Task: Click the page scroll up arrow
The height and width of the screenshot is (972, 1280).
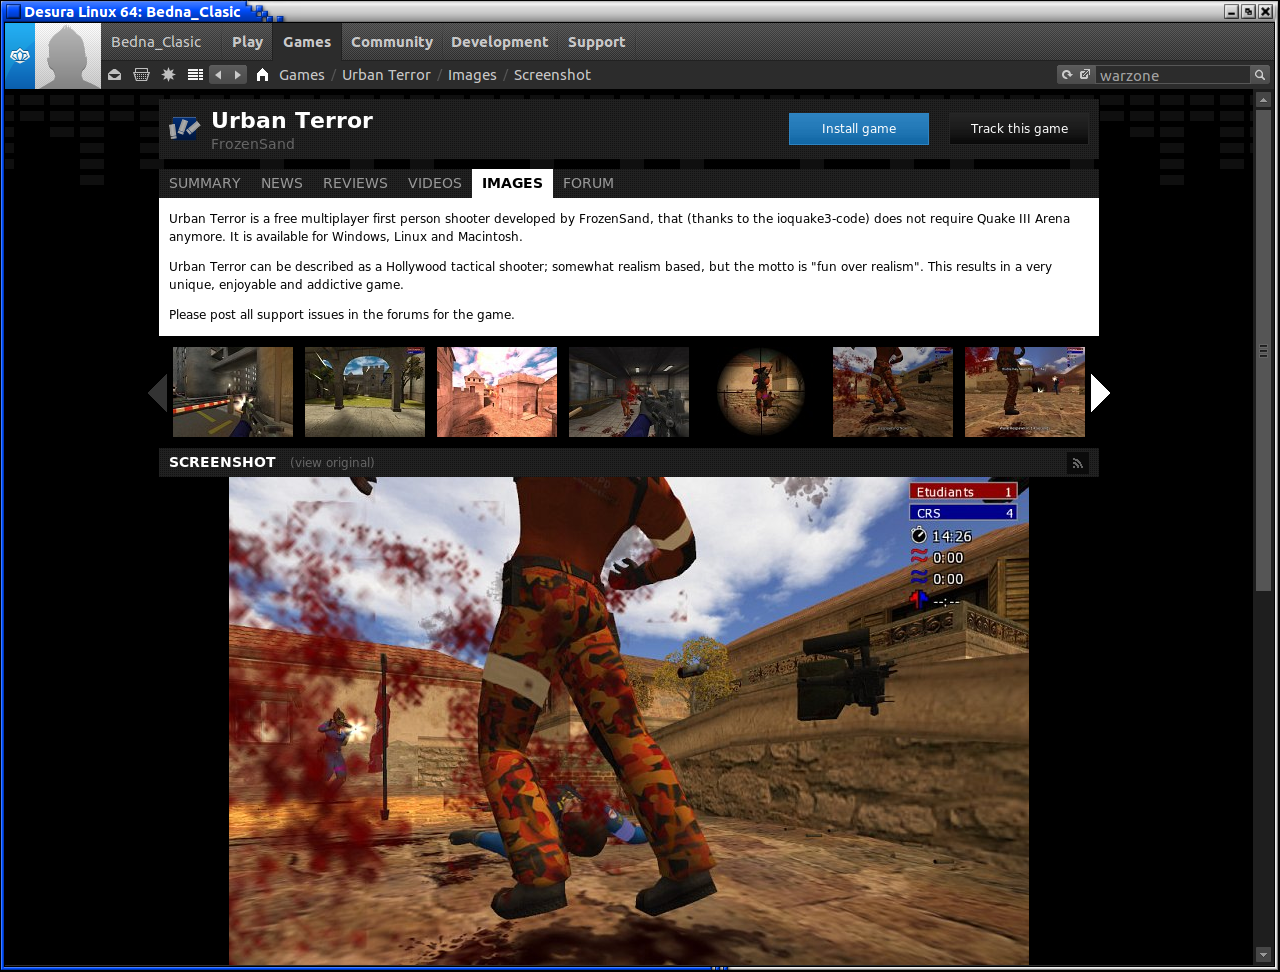Action: point(1263,100)
